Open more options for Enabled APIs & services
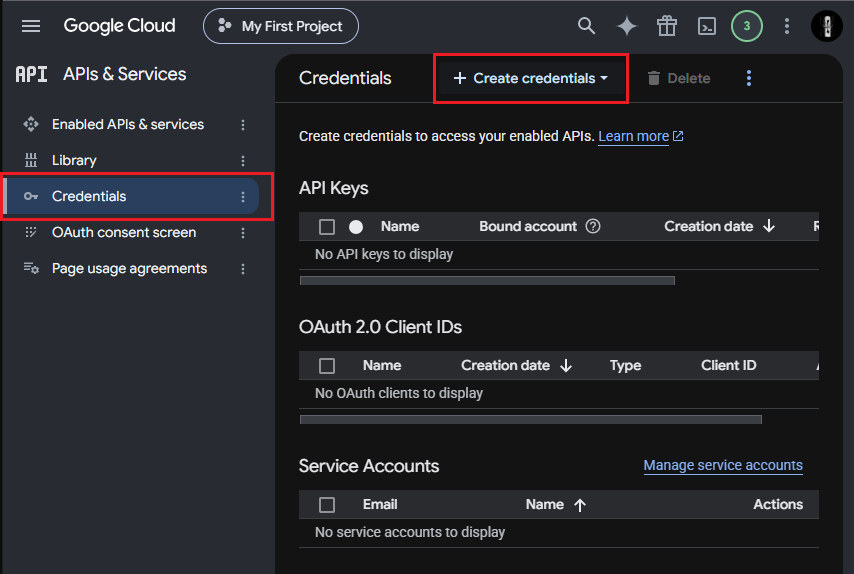Viewport: 854px width, 574px height. (243, 125)
